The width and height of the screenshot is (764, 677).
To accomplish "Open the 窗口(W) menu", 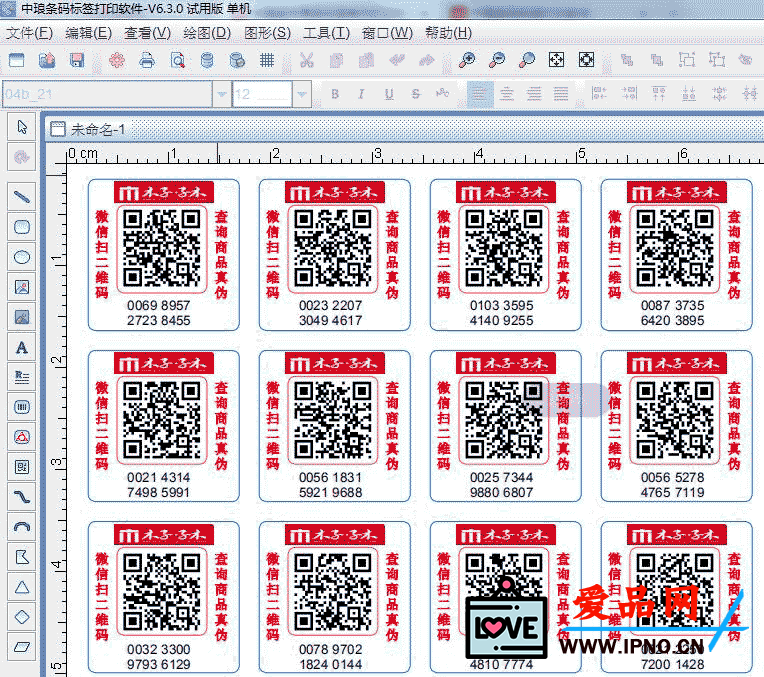I will tap(387, 33).
